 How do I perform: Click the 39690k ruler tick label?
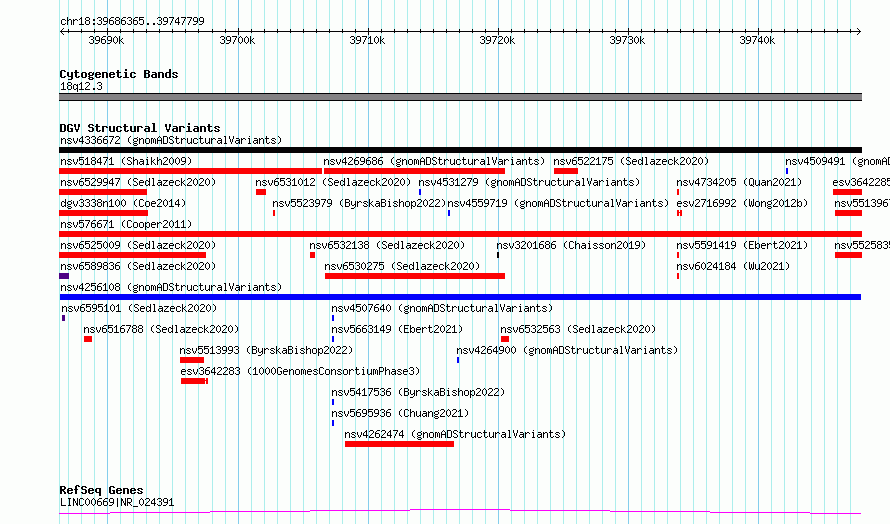[x=106, y=40]
